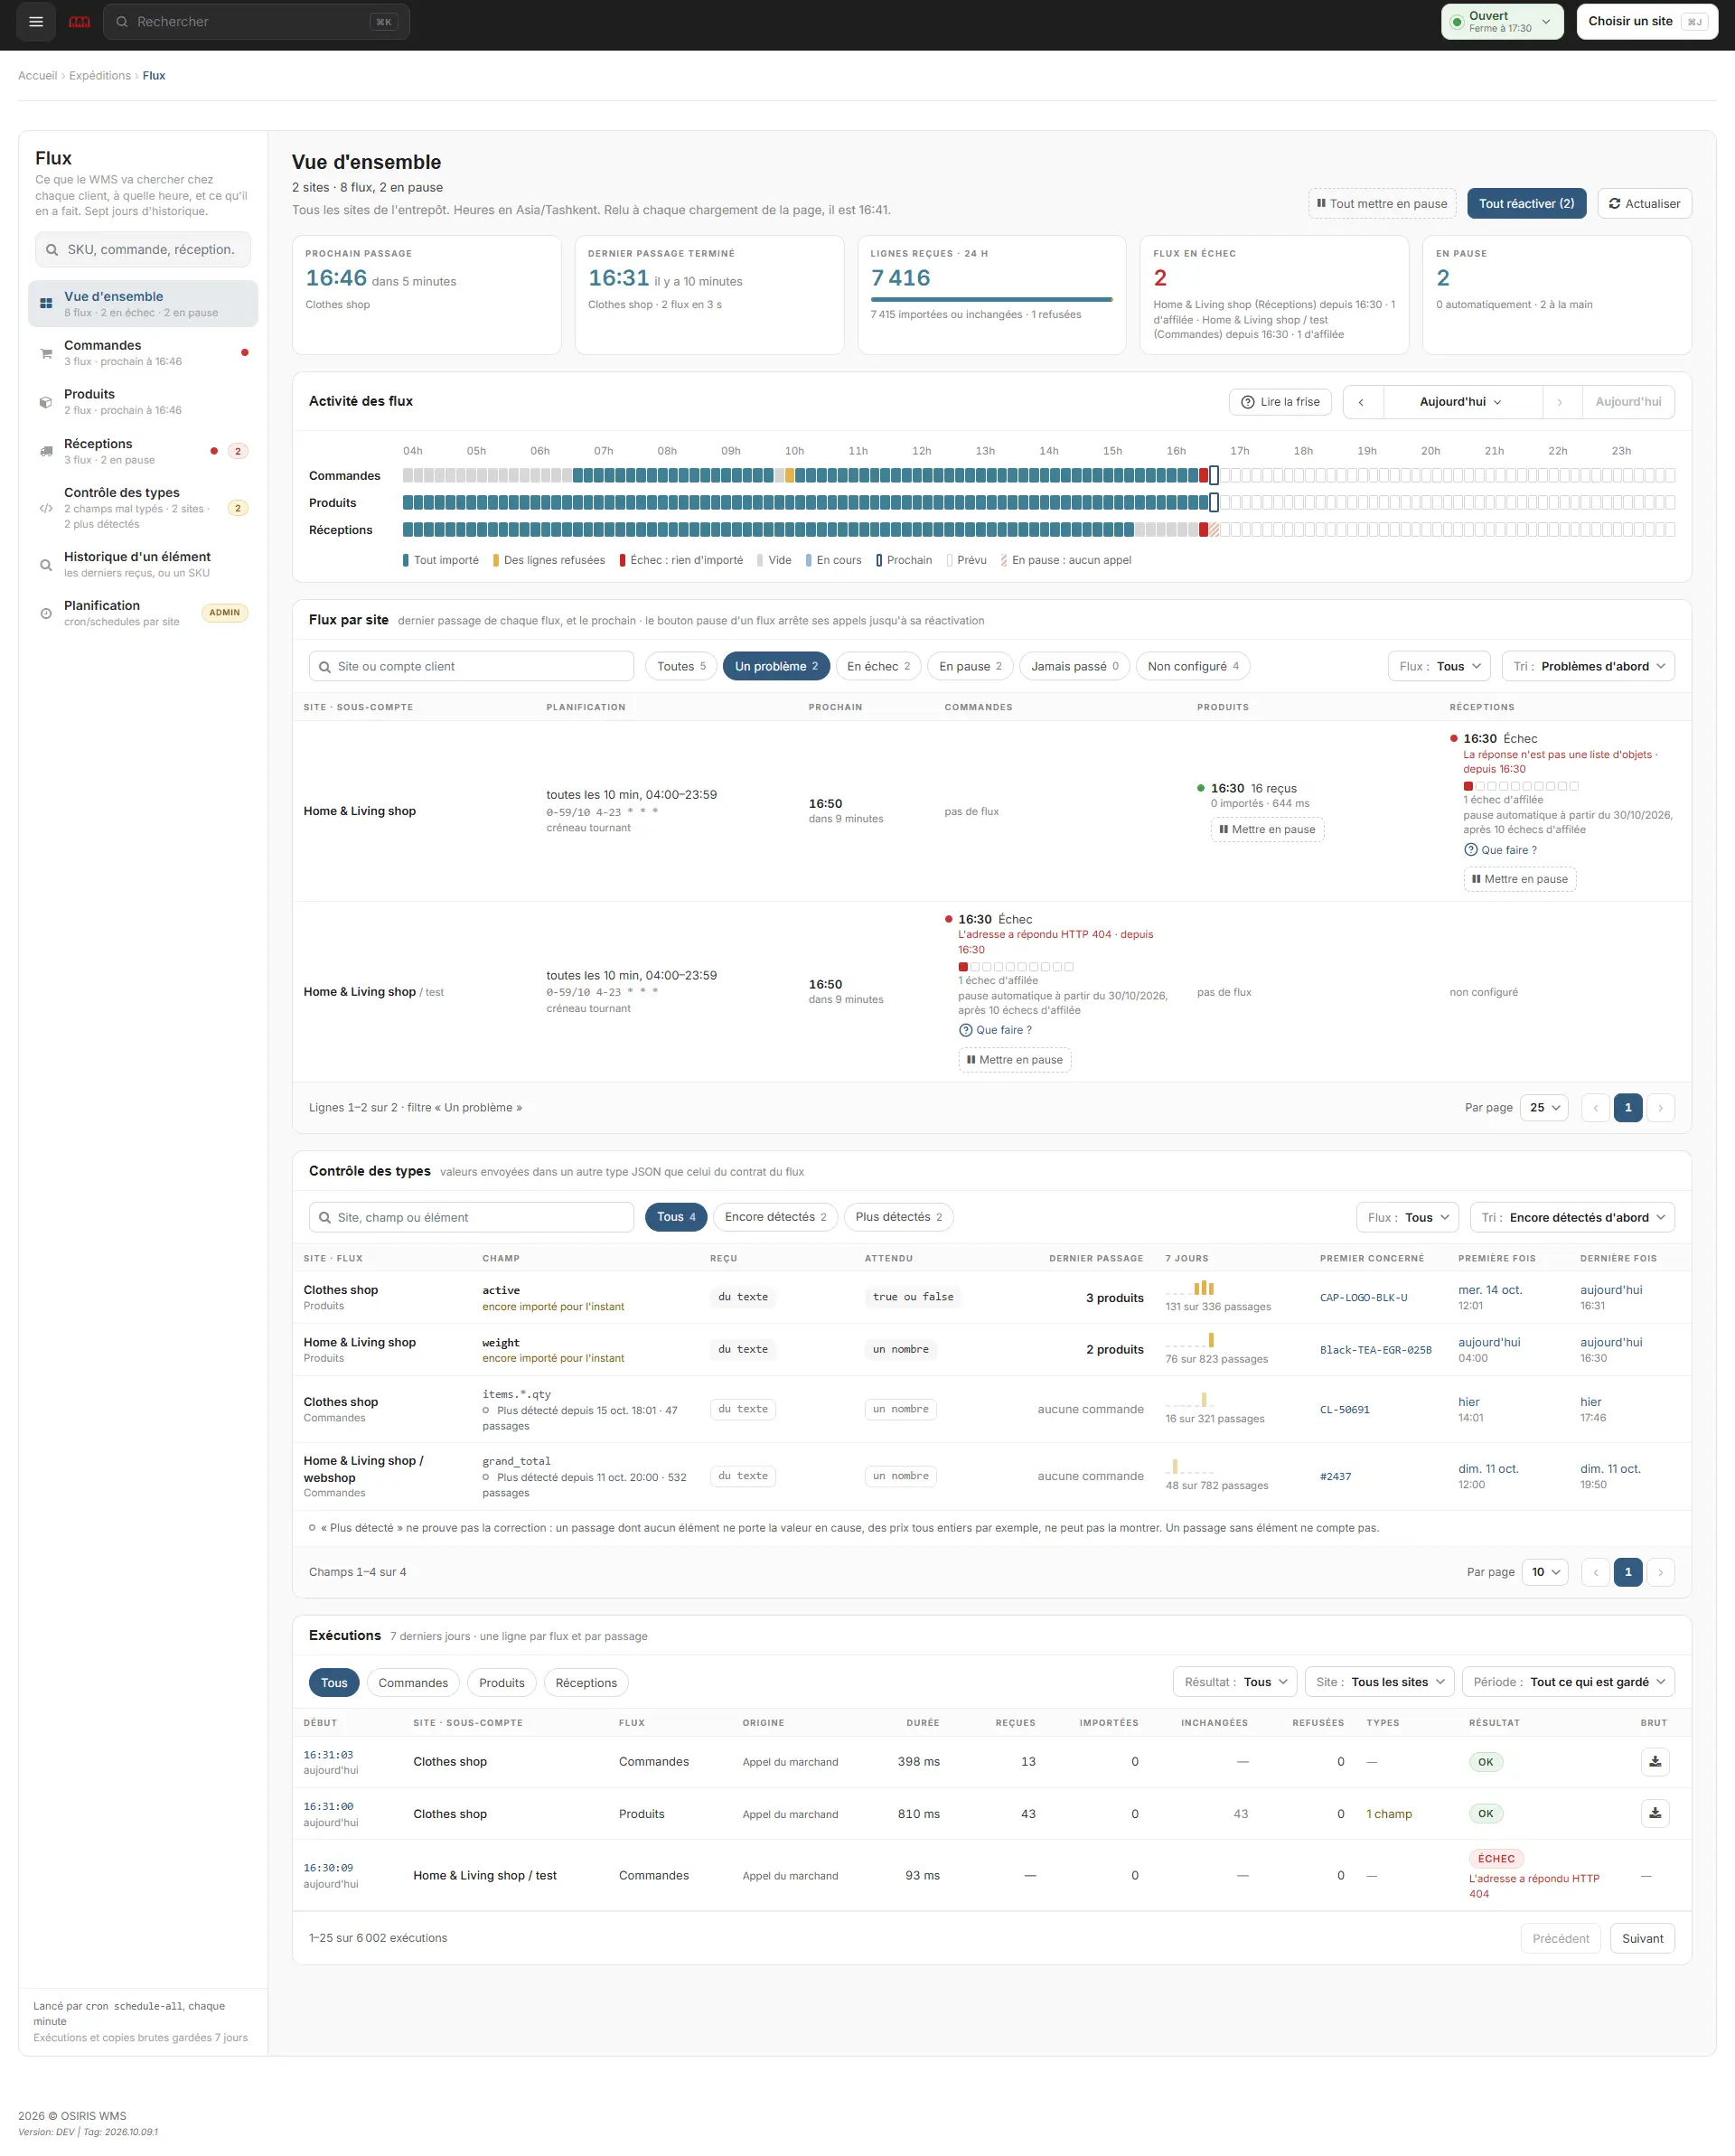Screen dimensions: 1735x2156
Task: Open the Résultat filter dropdown
Action: [1235, 1682]
